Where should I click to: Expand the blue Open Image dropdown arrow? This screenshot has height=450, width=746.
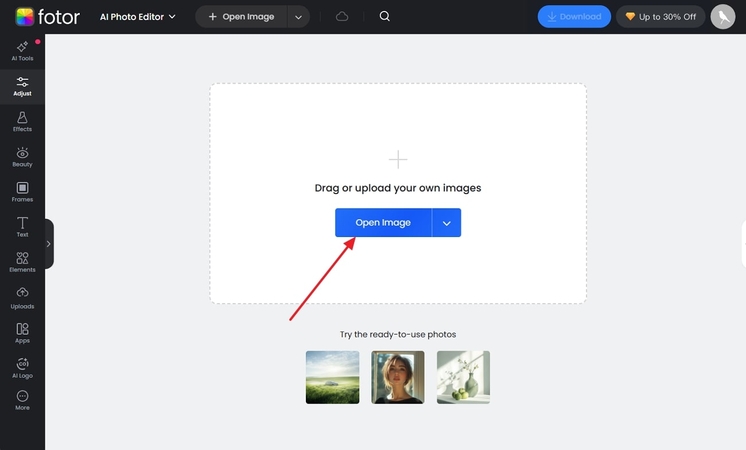point(446,223)
